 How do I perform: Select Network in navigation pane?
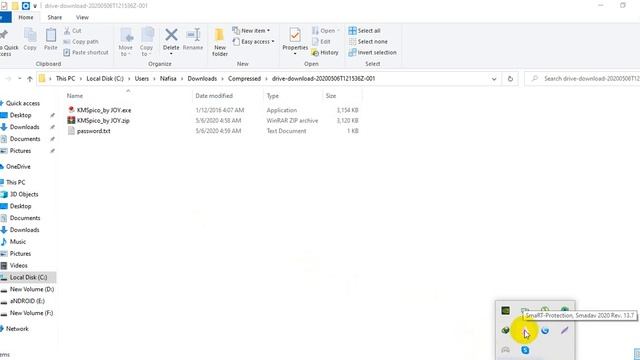click(x=17, y=329)
